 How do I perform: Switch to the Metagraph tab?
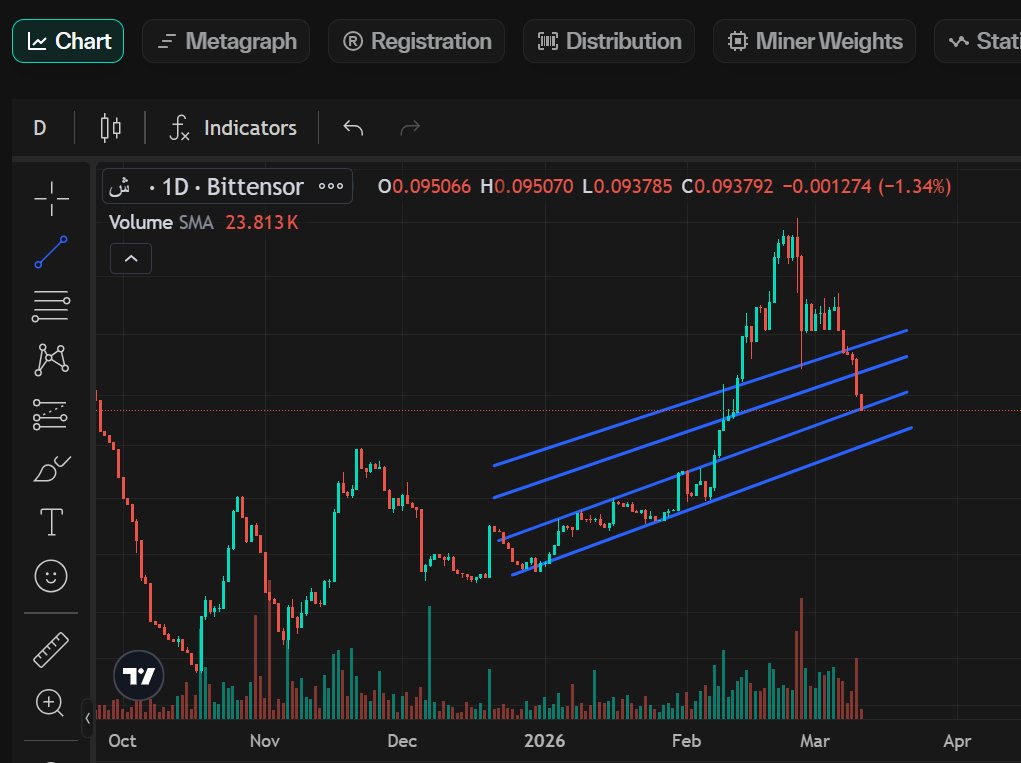226,41
